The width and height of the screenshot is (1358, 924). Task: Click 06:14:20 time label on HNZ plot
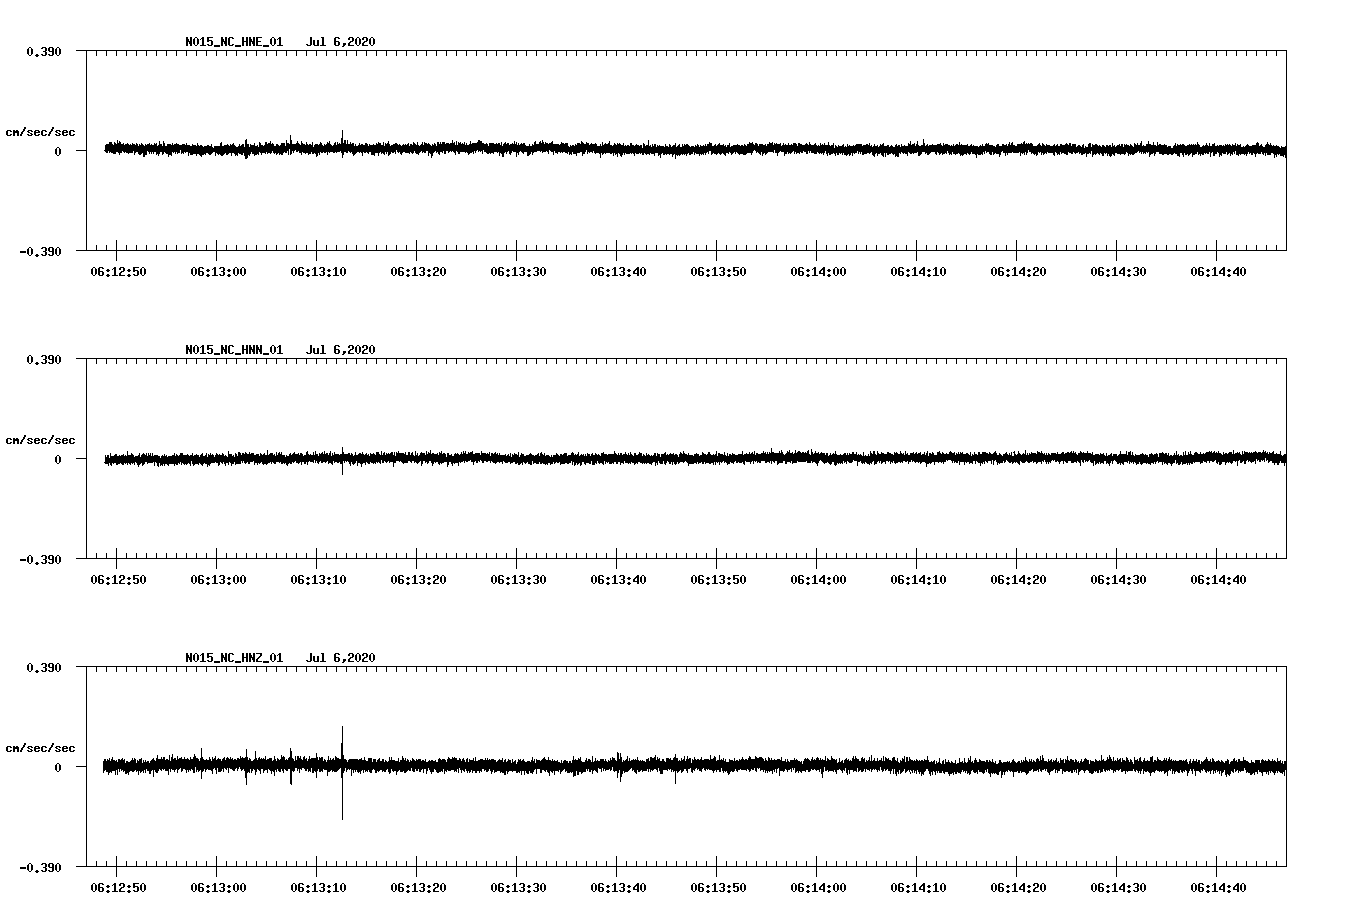[x=1018, y=888]
